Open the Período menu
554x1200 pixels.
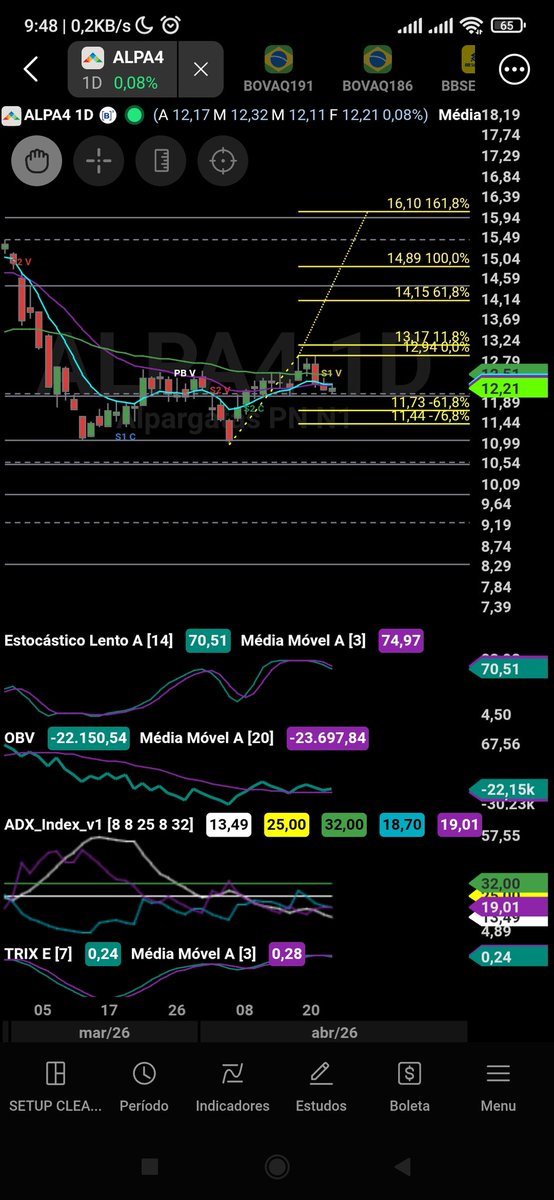144,1086
